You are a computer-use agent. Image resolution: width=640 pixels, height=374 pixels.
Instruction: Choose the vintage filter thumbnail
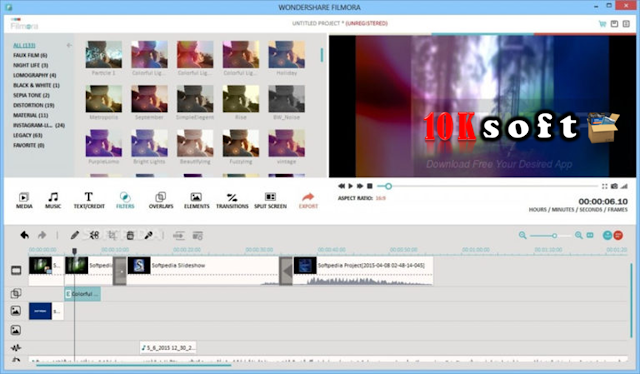287,143
